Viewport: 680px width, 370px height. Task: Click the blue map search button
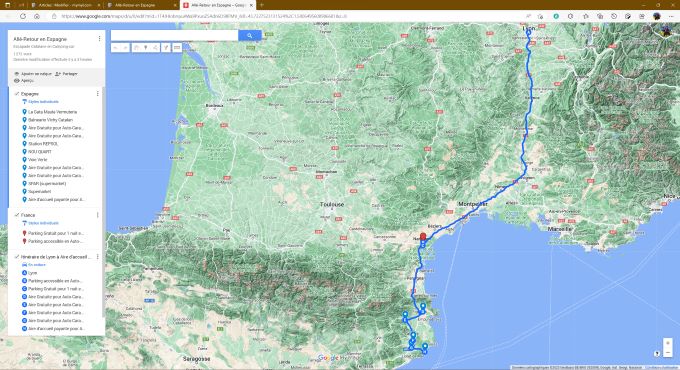(249, 36)
